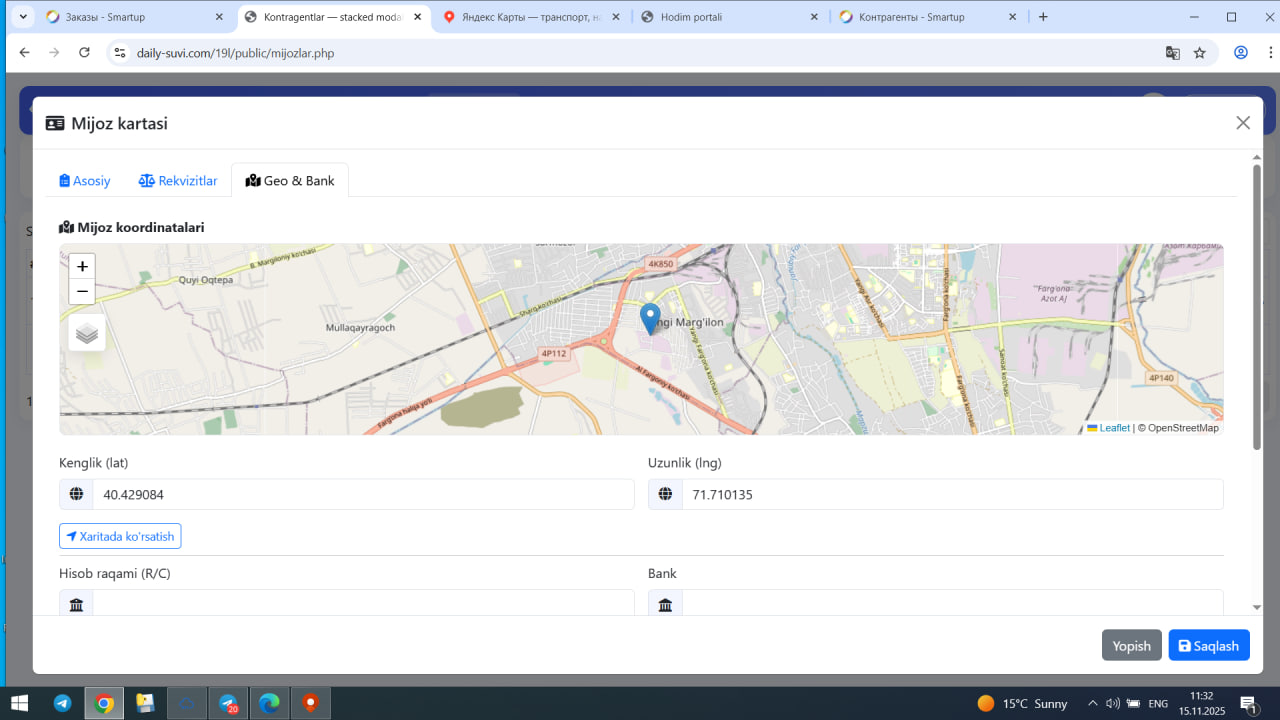The height and width of the screenshot is (720, 1280).
Task: Open the taskbar clock showing 11:32
Action: click(x=1201, y=703)
